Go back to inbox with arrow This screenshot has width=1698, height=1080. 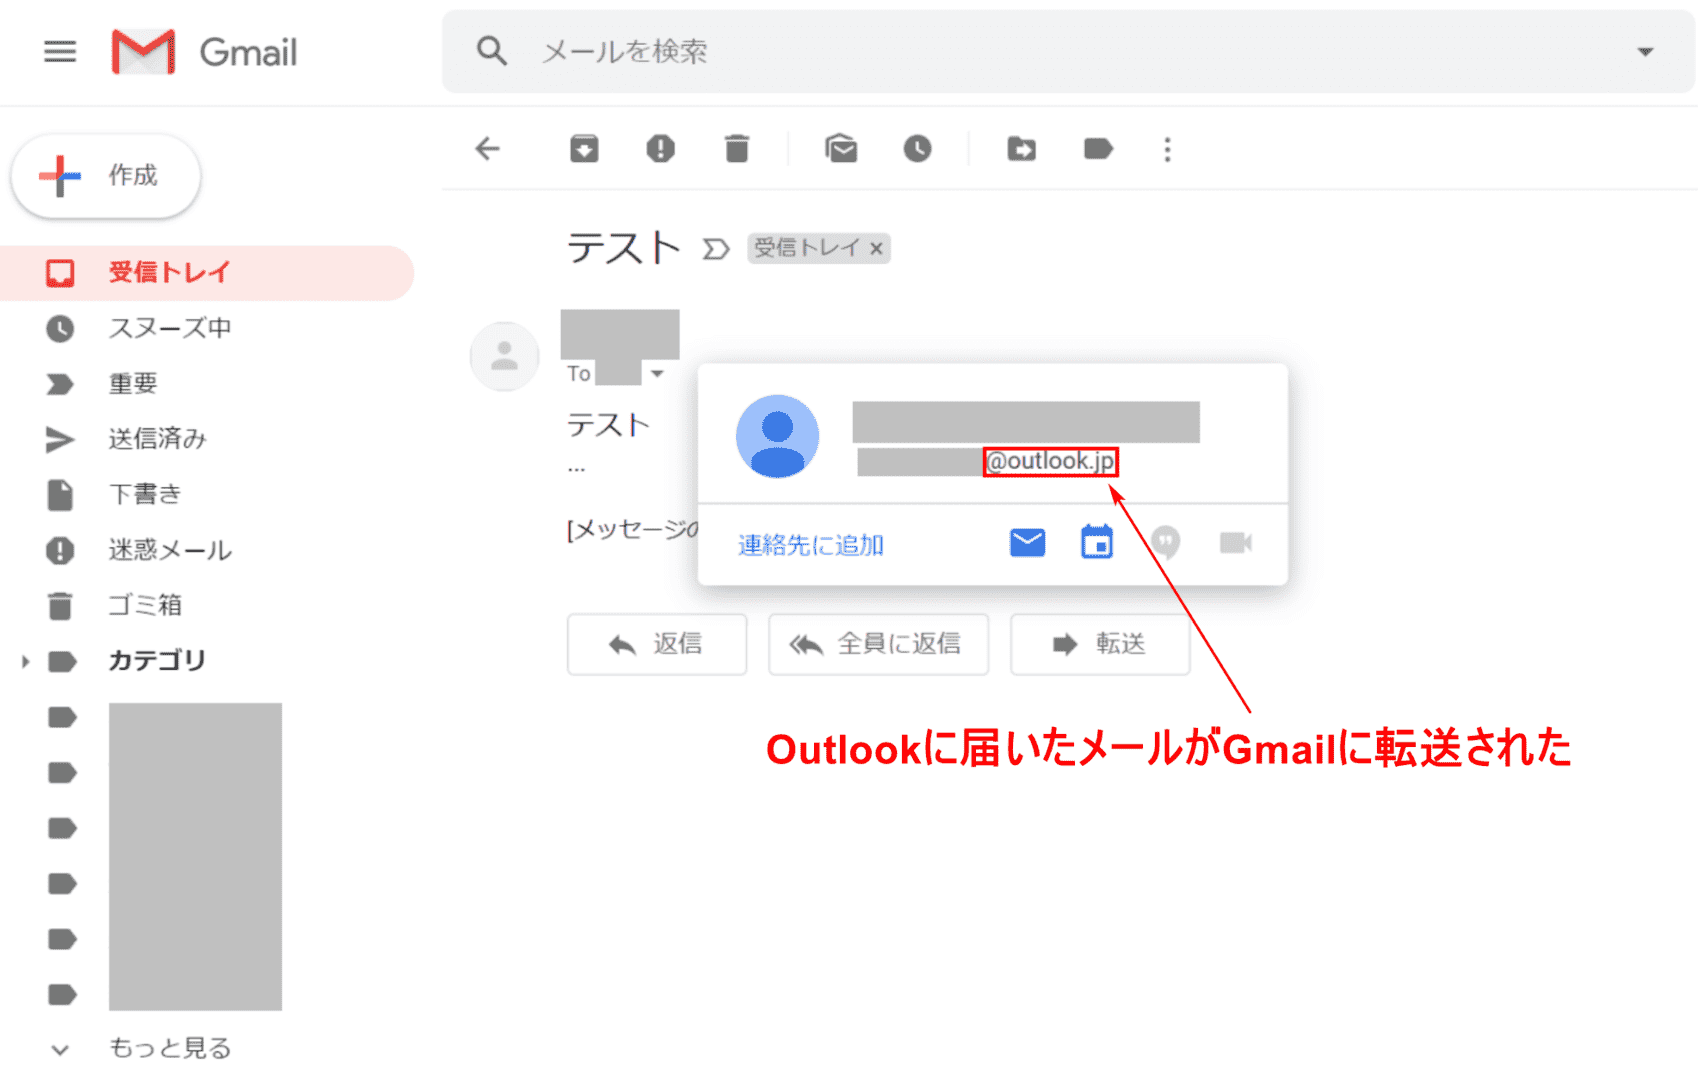[487, 149]
